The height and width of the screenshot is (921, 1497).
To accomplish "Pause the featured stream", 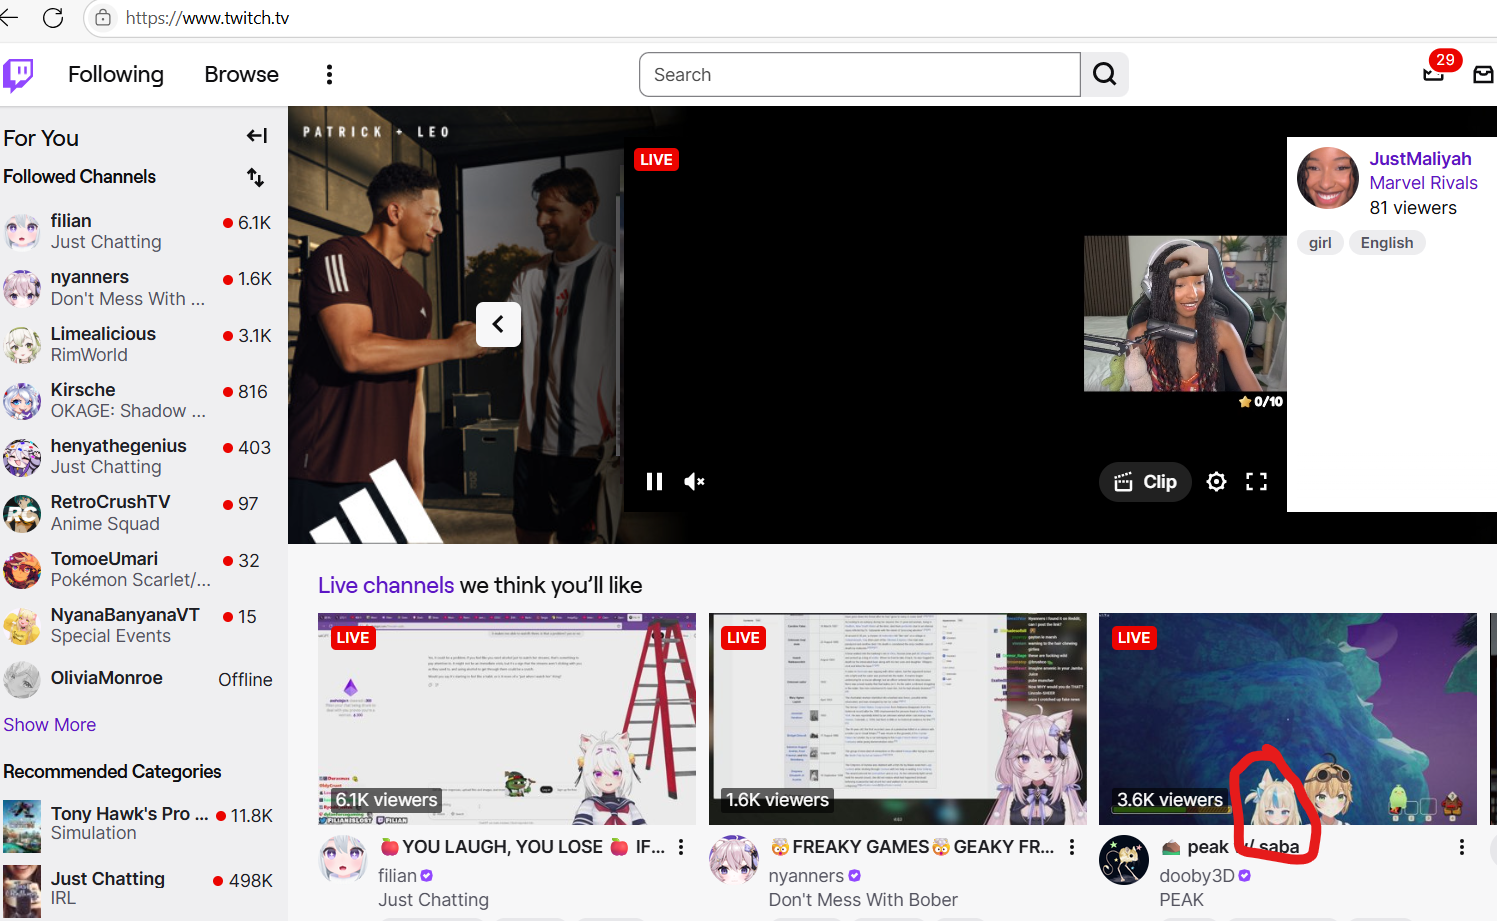I will 655,482.
